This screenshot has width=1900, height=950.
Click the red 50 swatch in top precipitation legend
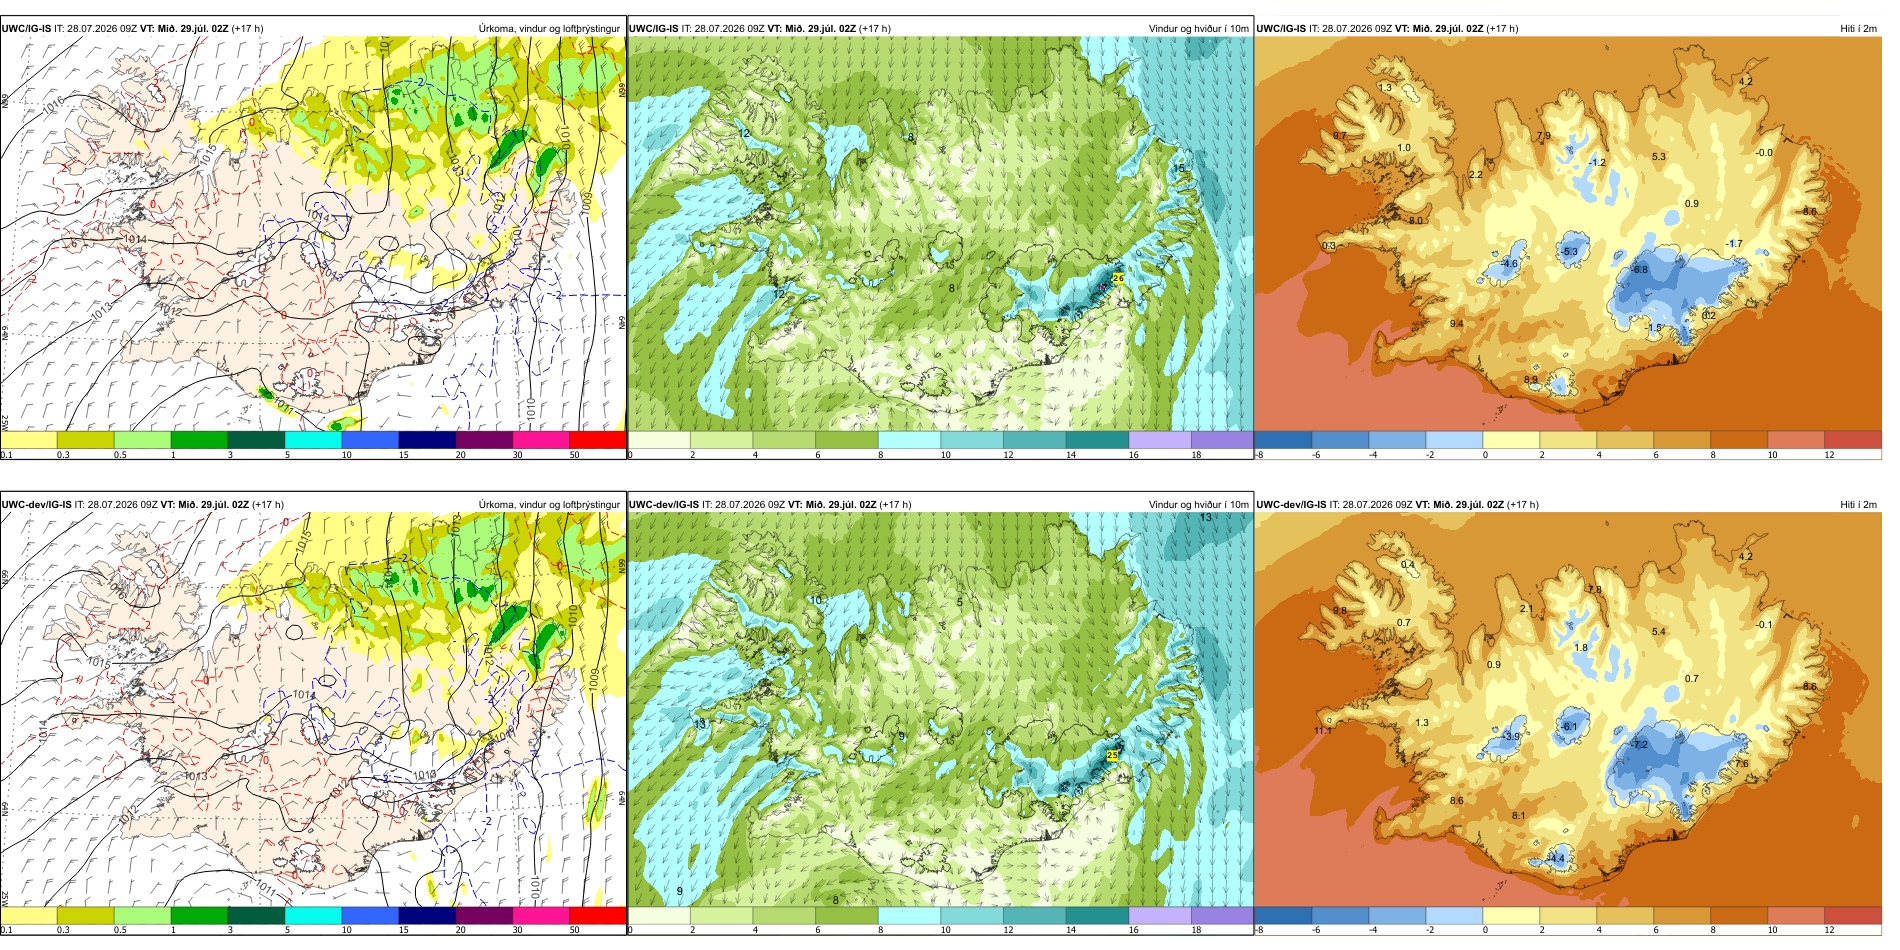tap(597, 439)
